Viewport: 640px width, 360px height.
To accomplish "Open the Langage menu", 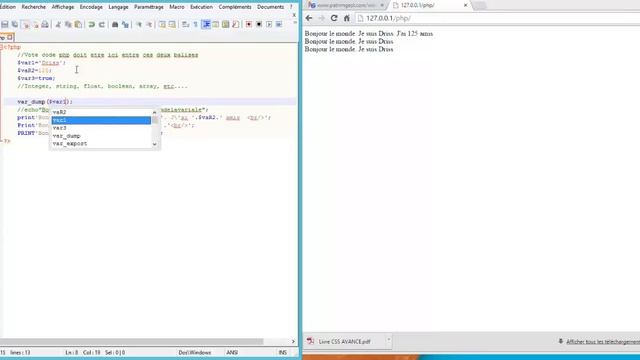I will (118, 7).
